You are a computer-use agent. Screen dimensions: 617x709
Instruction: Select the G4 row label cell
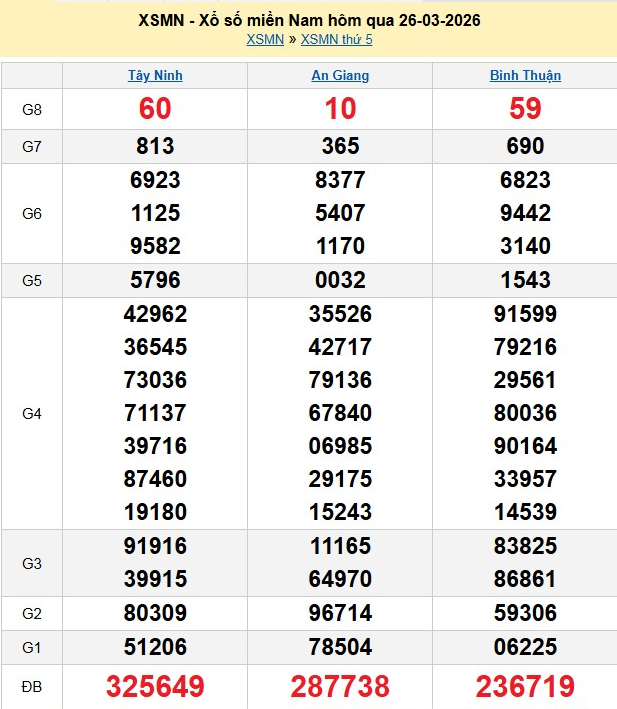(x=32, y=413)
